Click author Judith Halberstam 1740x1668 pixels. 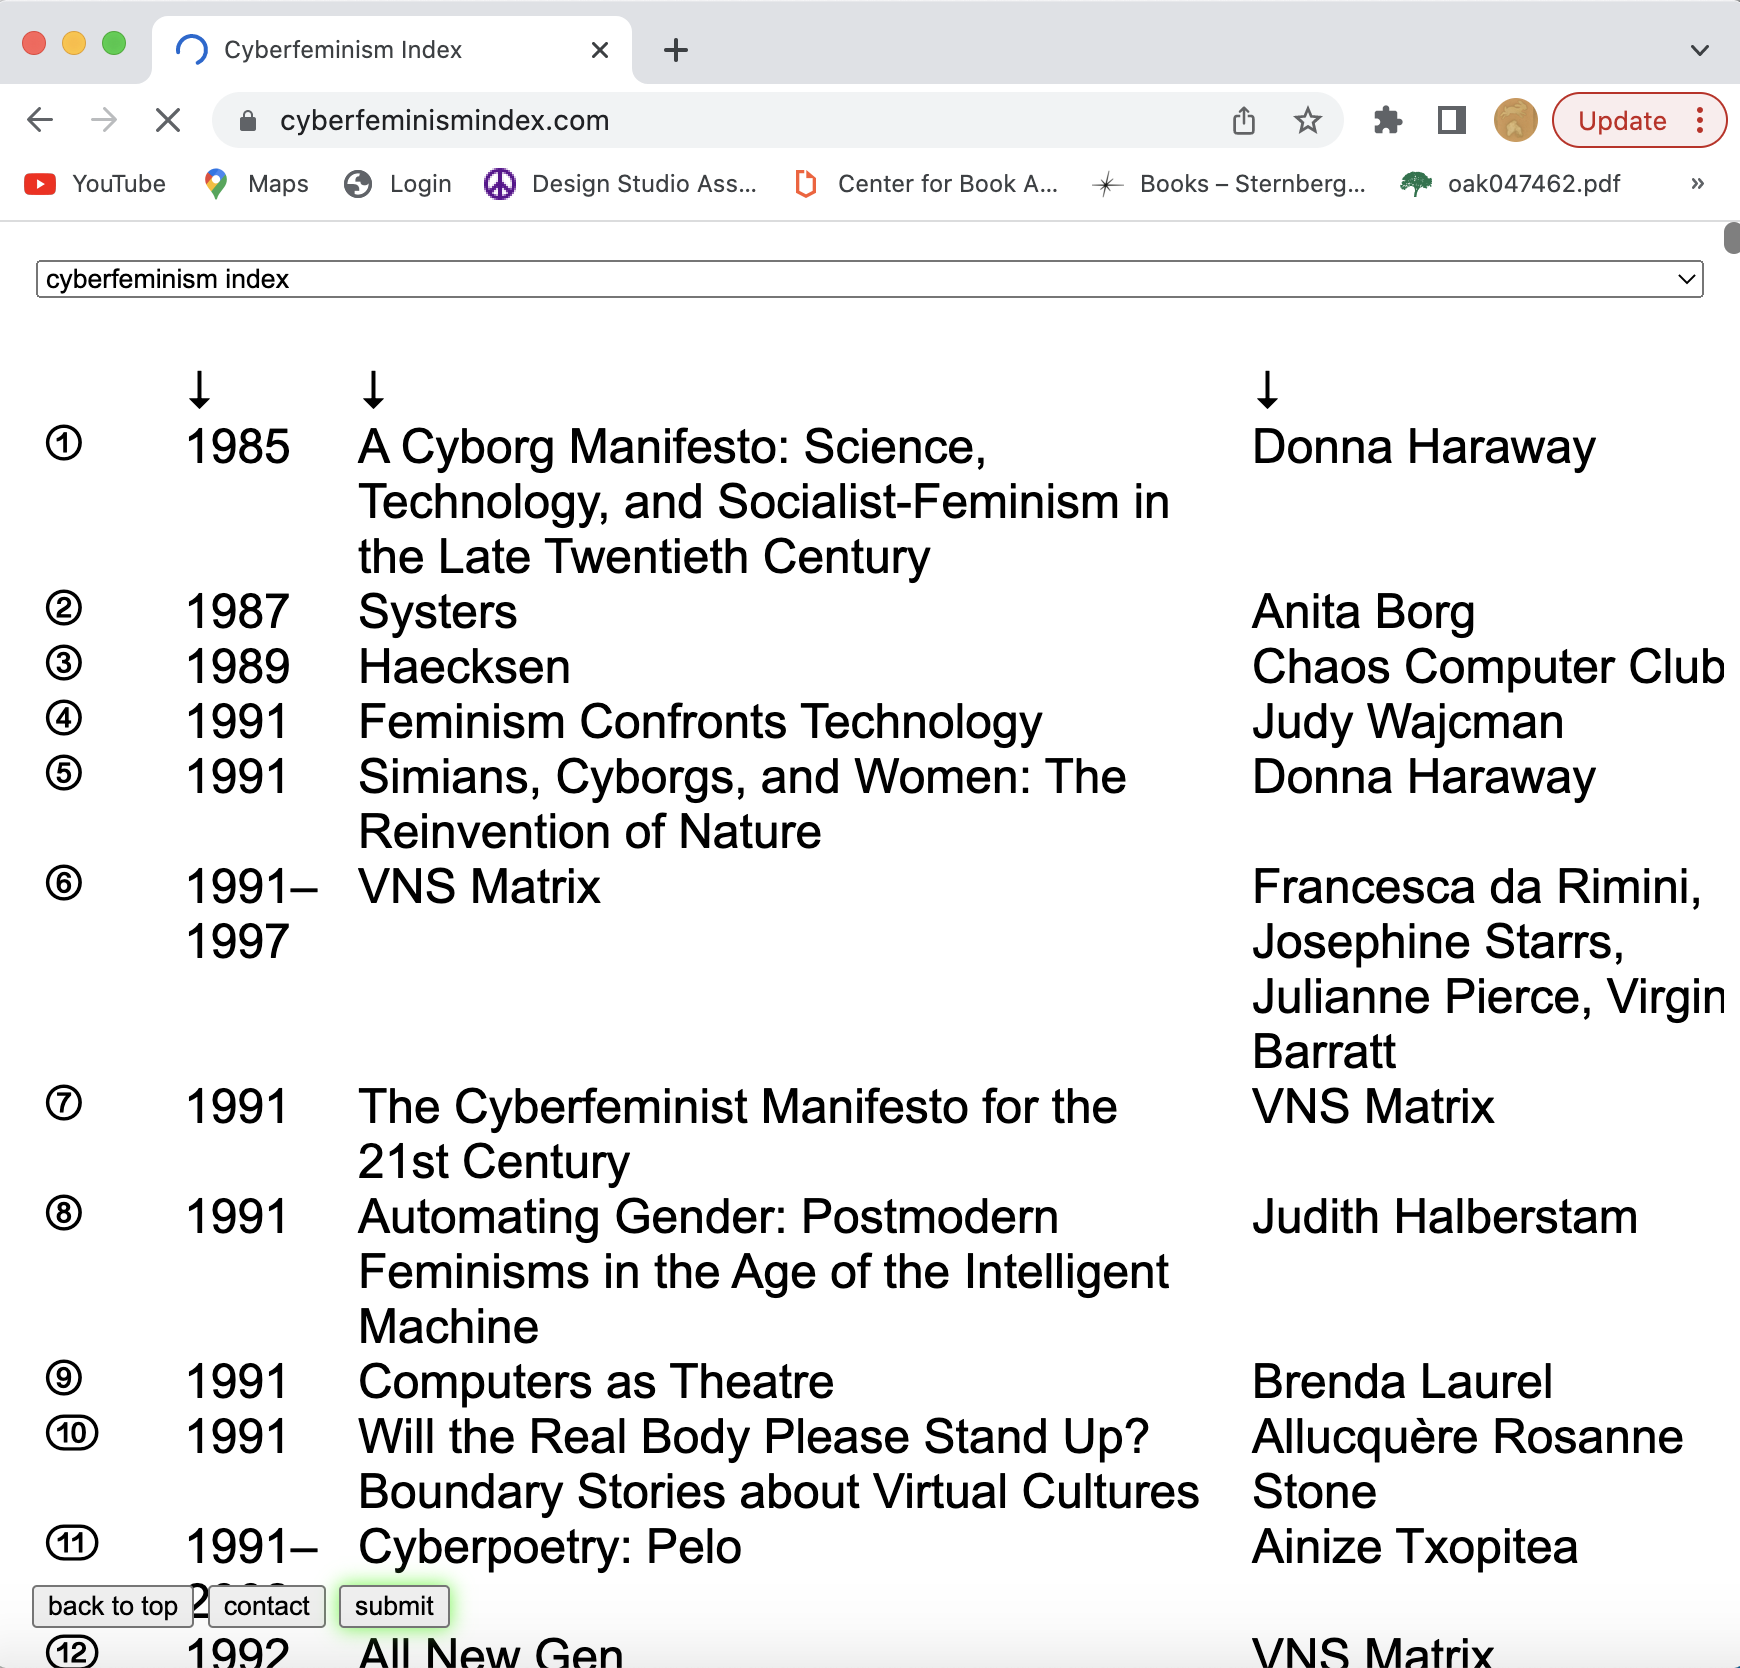pyautogui.click(x=1445, y=1217)
